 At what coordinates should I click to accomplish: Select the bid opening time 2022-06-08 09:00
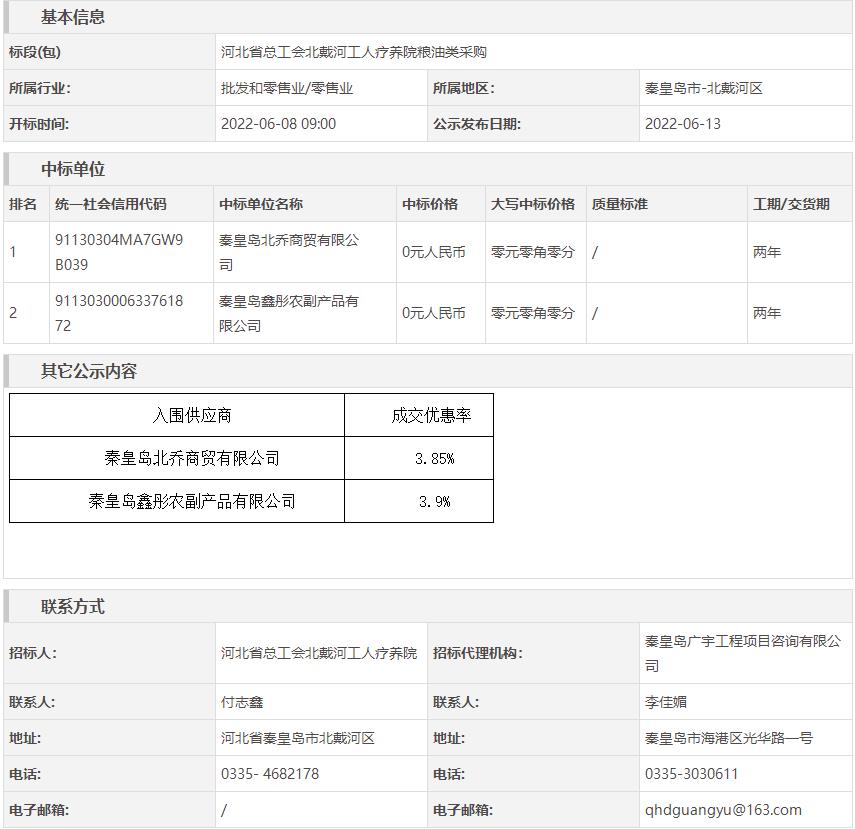click(278, 124)
